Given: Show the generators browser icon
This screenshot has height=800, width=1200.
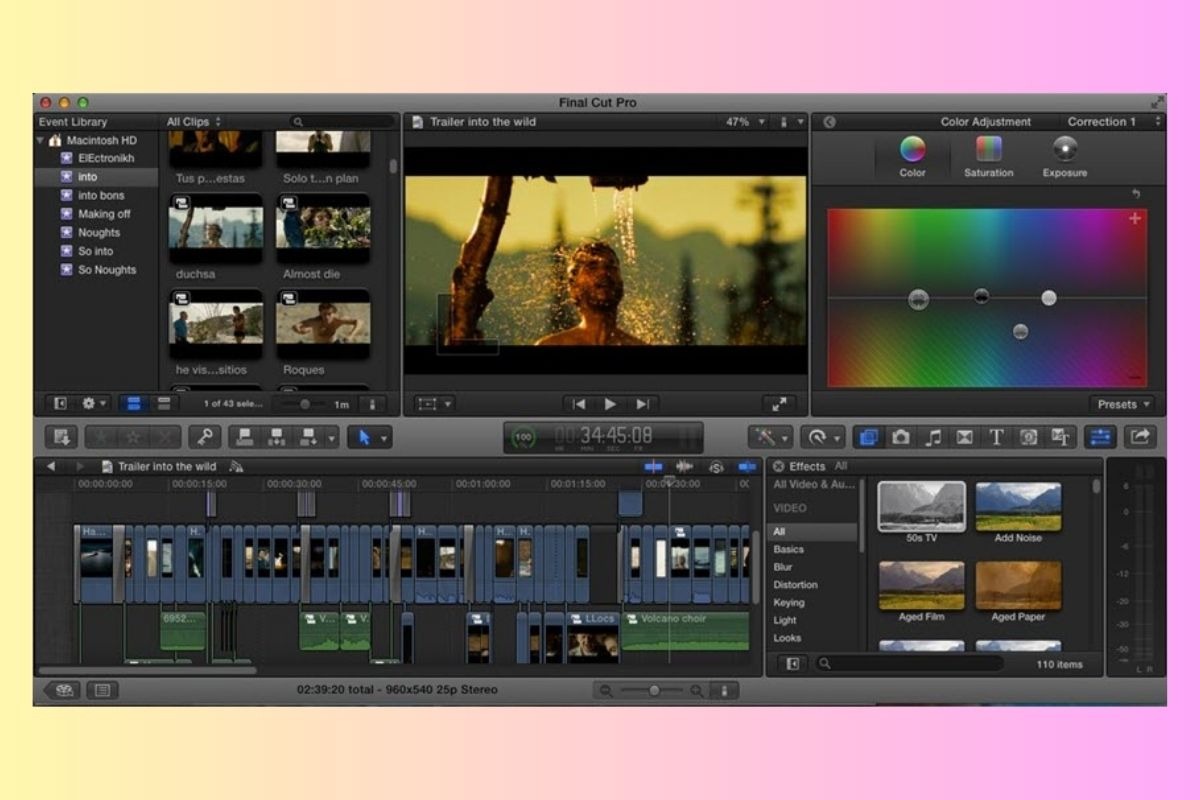Looking at the screenshot, I should pos(1028,437).
